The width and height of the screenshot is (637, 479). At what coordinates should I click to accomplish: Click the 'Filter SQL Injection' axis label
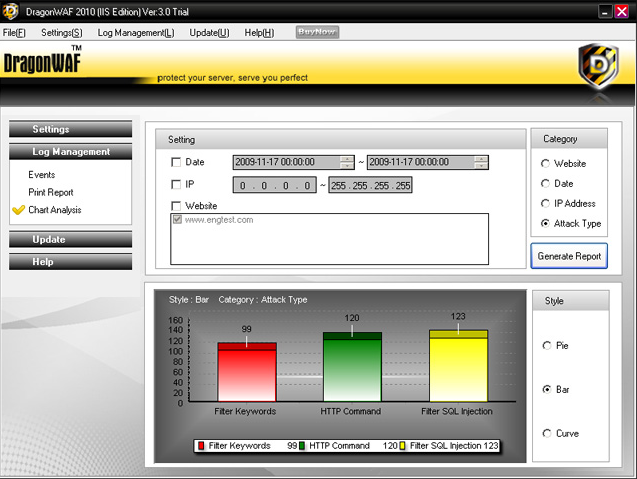point(457,411)
